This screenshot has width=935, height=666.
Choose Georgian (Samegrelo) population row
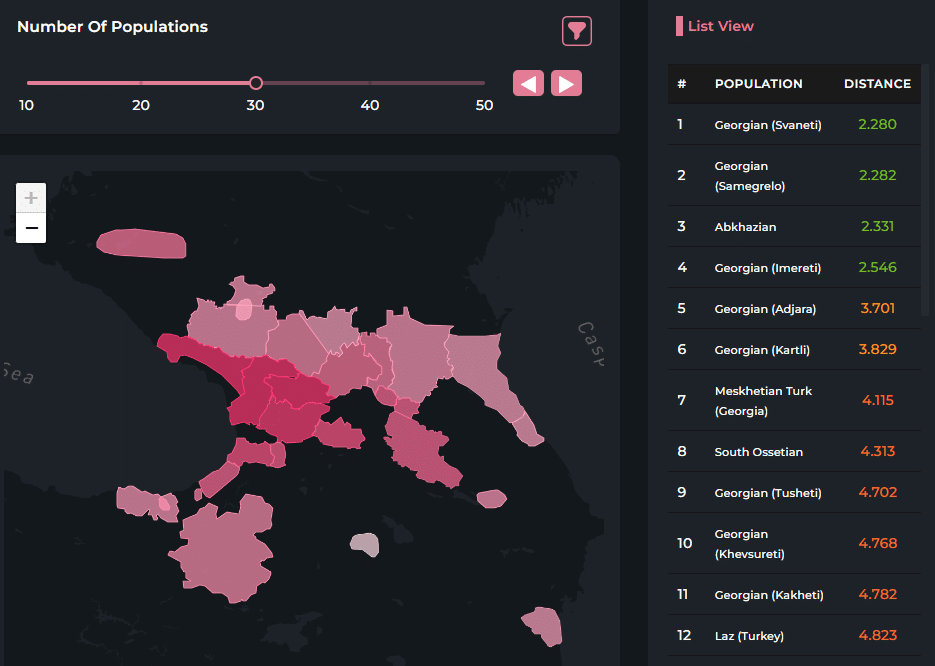click(750, 176)
